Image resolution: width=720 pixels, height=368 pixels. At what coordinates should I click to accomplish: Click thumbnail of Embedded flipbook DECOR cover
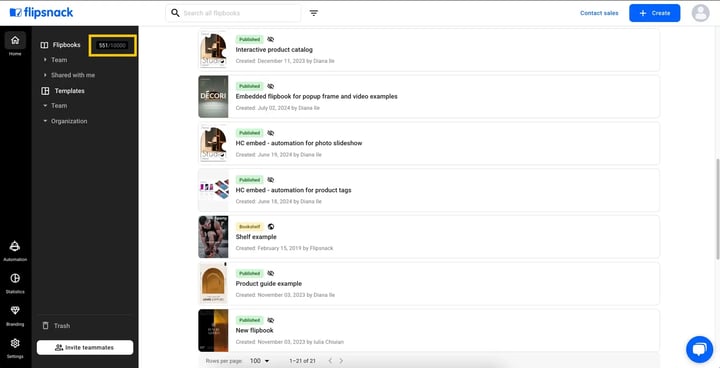214,96
